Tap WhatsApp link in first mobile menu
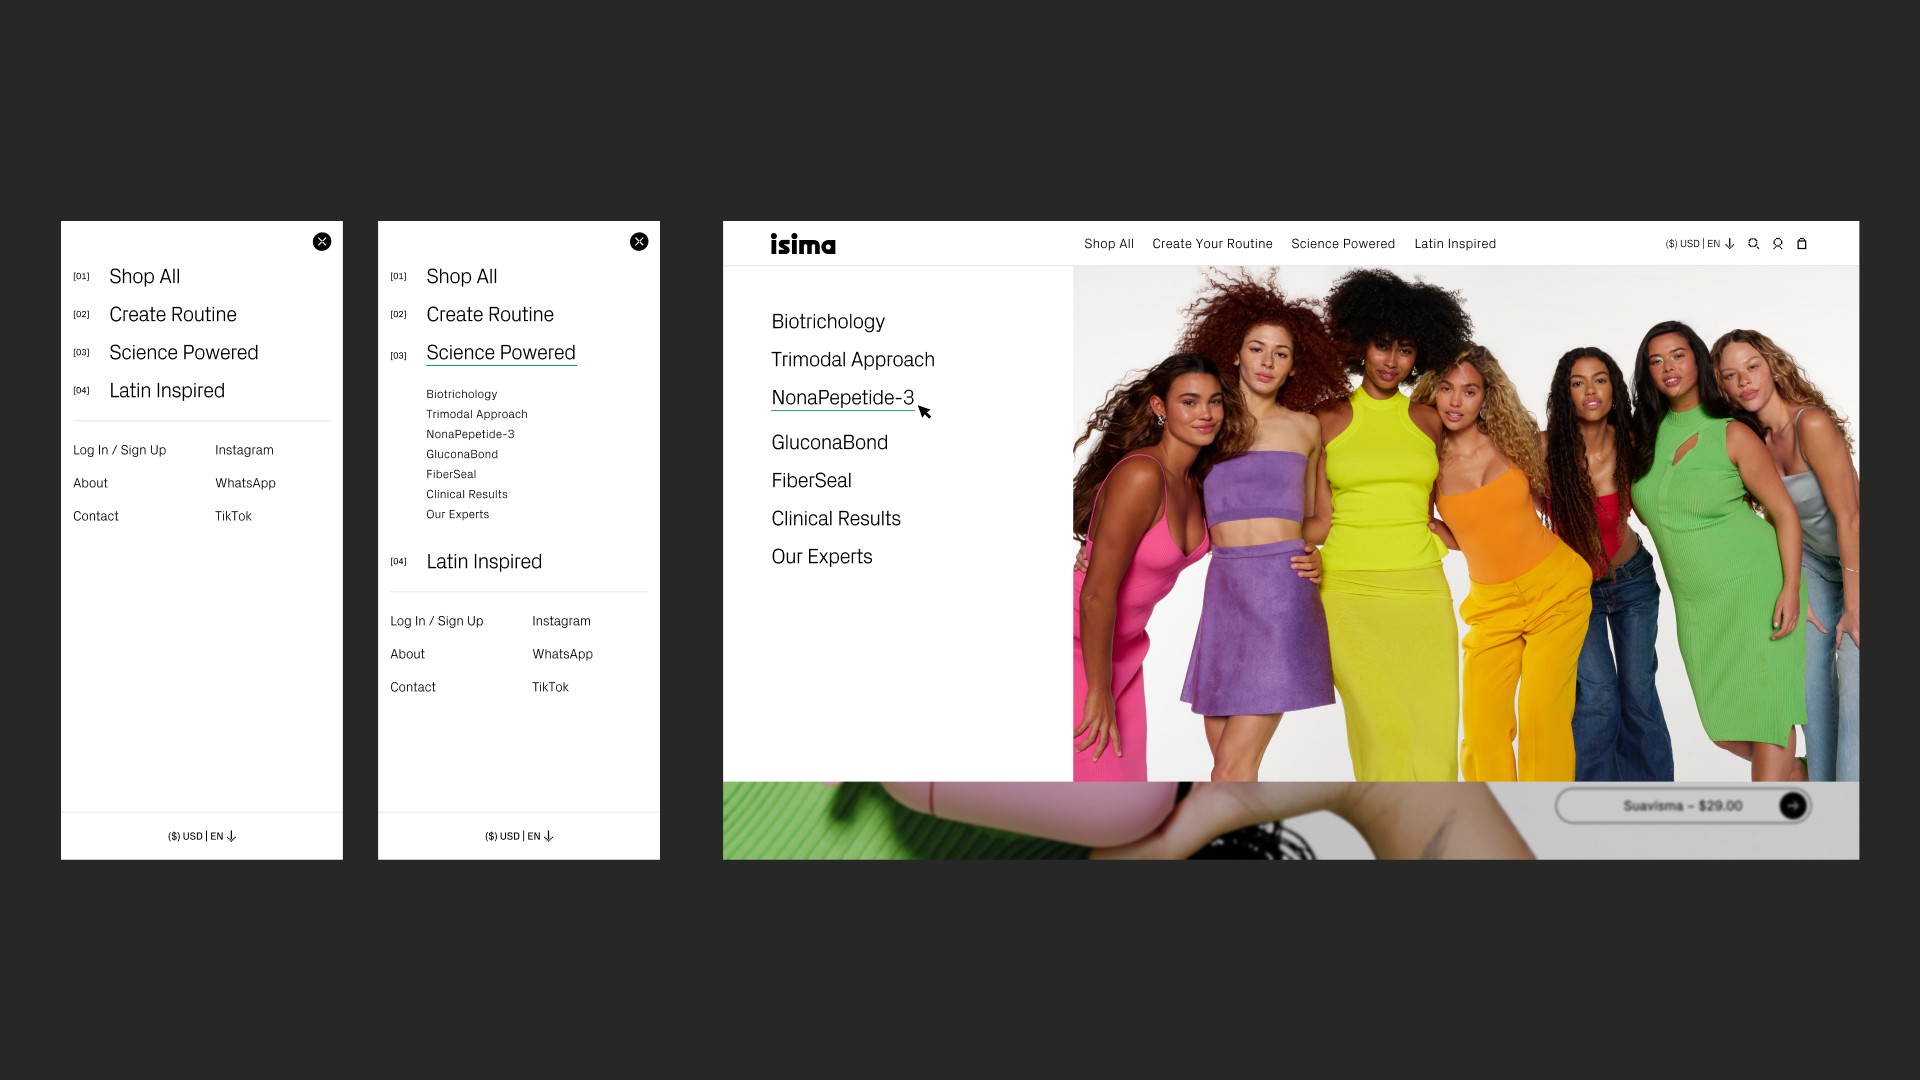The height and width of the screenshot is (1080, 1920). (x=245, y=483)
